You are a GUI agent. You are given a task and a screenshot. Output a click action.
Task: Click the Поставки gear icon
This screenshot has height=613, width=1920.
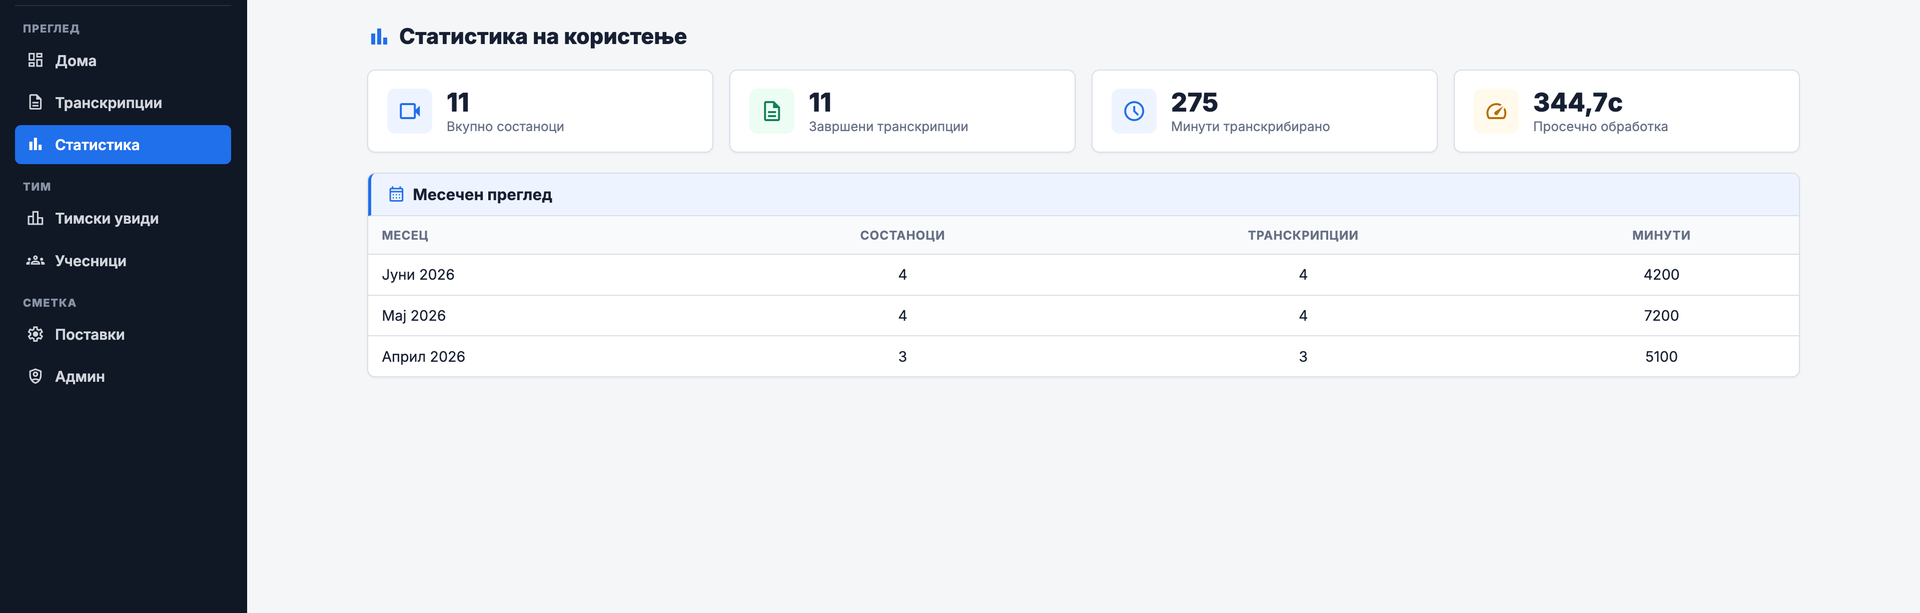coord(35,334)
